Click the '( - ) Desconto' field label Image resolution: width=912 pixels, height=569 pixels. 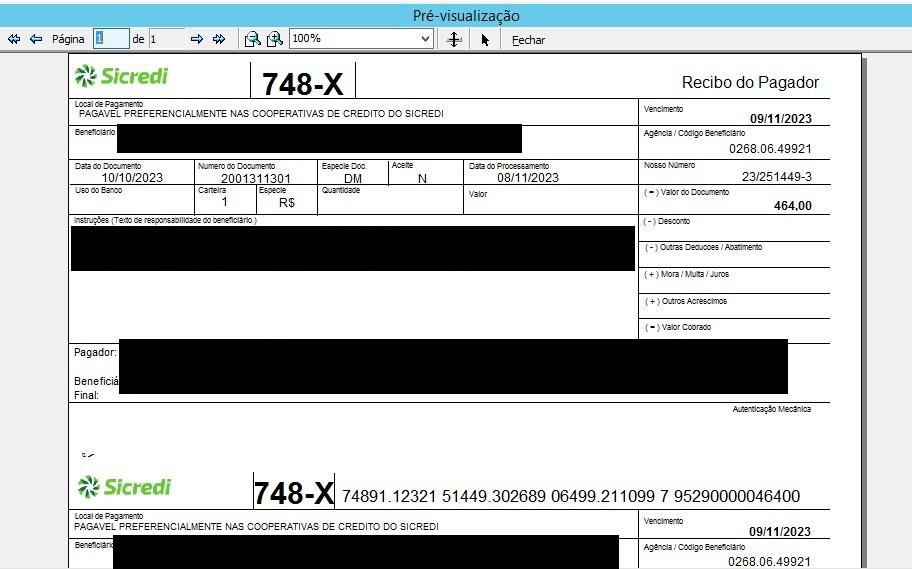pos(667,222)
